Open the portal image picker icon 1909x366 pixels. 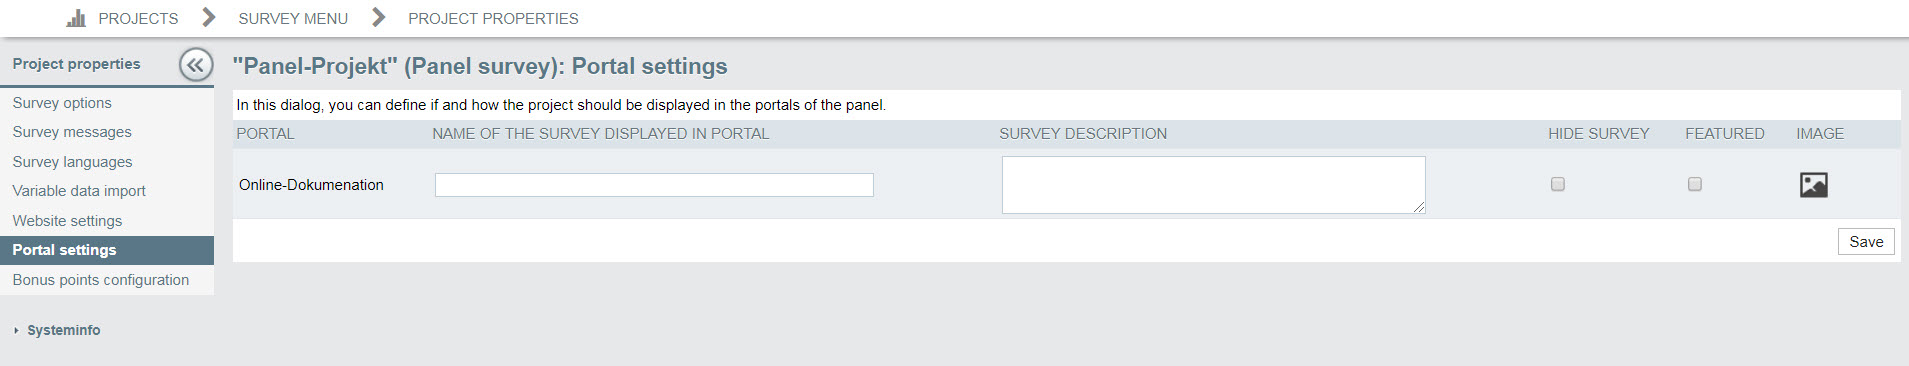pos(1813,184)
